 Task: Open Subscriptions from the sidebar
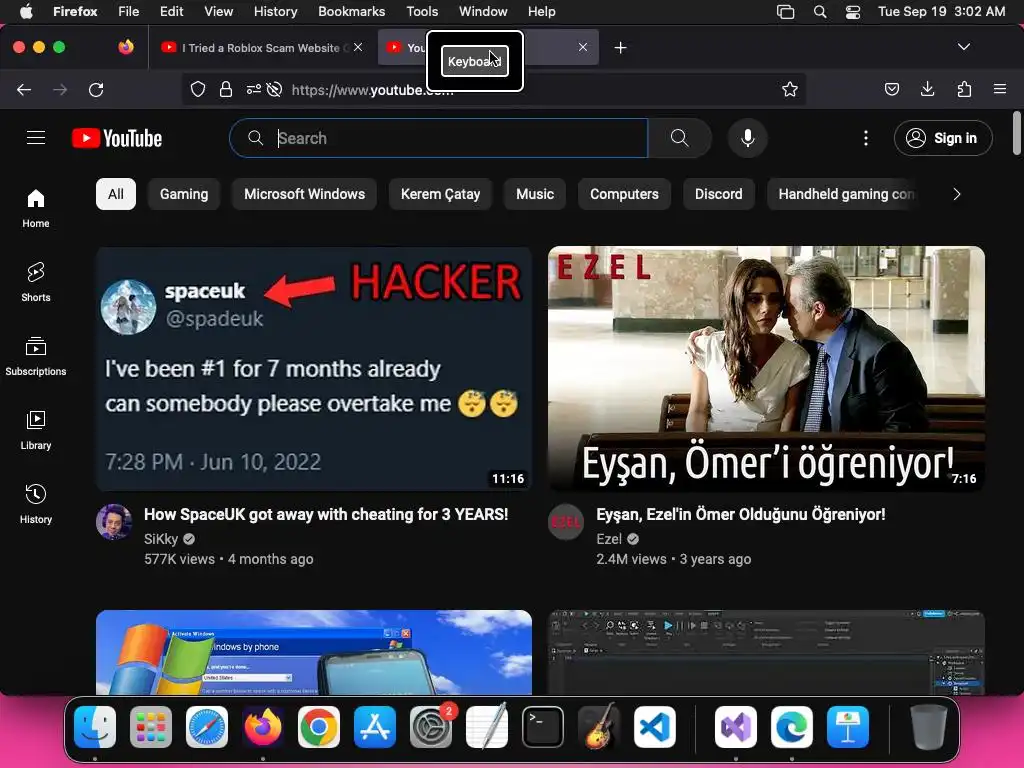[x=36, y=356]
